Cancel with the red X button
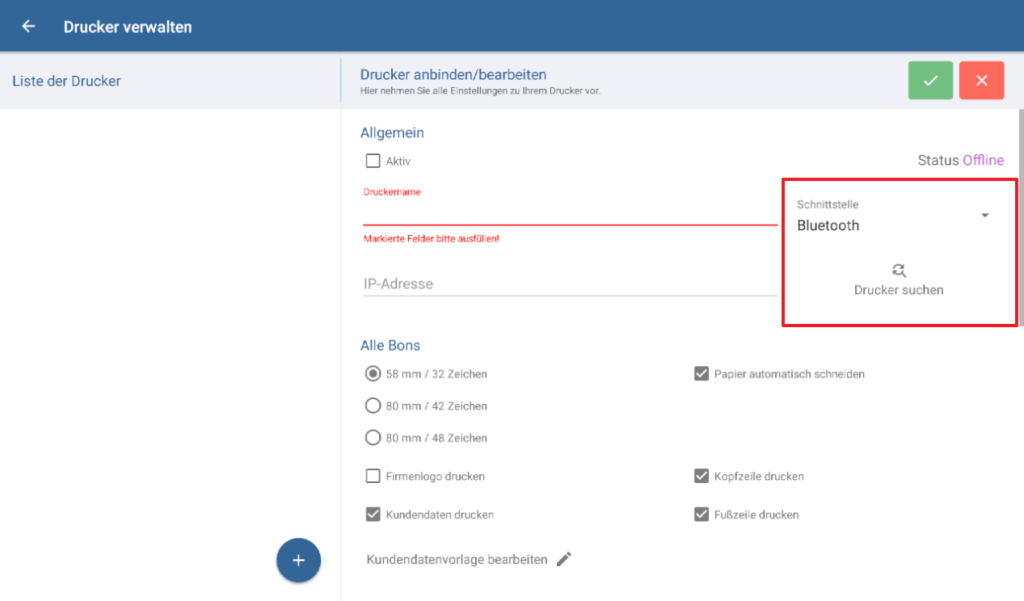1024x601 pixels. (x=981, y=80)
